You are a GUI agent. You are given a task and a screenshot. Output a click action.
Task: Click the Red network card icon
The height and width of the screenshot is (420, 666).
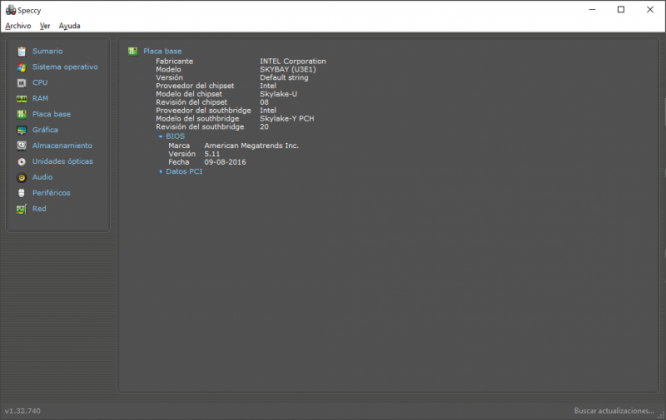click(x=22, y=209)
